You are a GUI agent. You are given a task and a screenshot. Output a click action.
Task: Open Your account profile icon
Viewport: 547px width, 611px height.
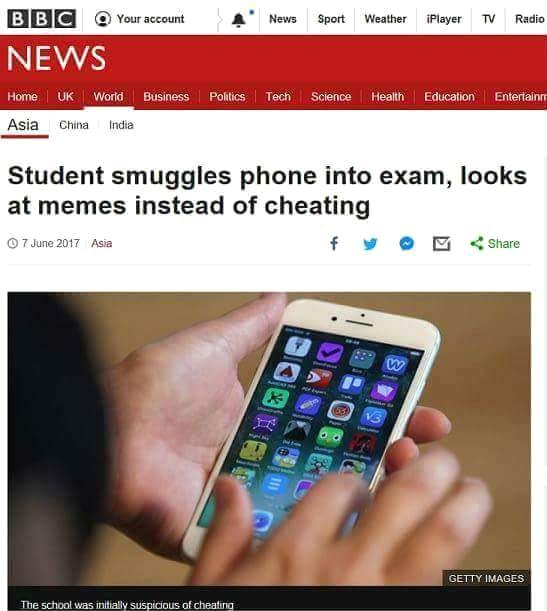(x=102, y=19)
